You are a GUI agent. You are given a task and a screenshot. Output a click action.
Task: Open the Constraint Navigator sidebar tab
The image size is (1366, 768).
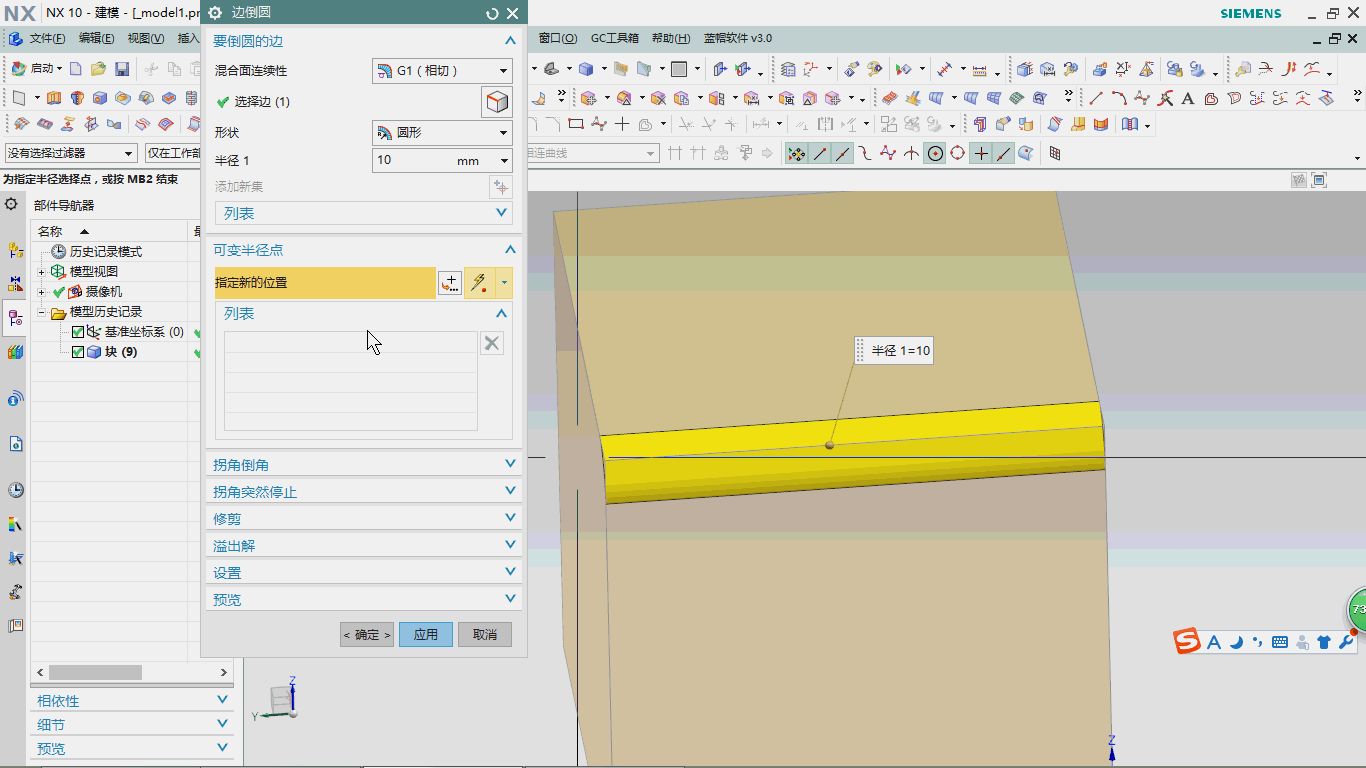click(x=15, y=284)
